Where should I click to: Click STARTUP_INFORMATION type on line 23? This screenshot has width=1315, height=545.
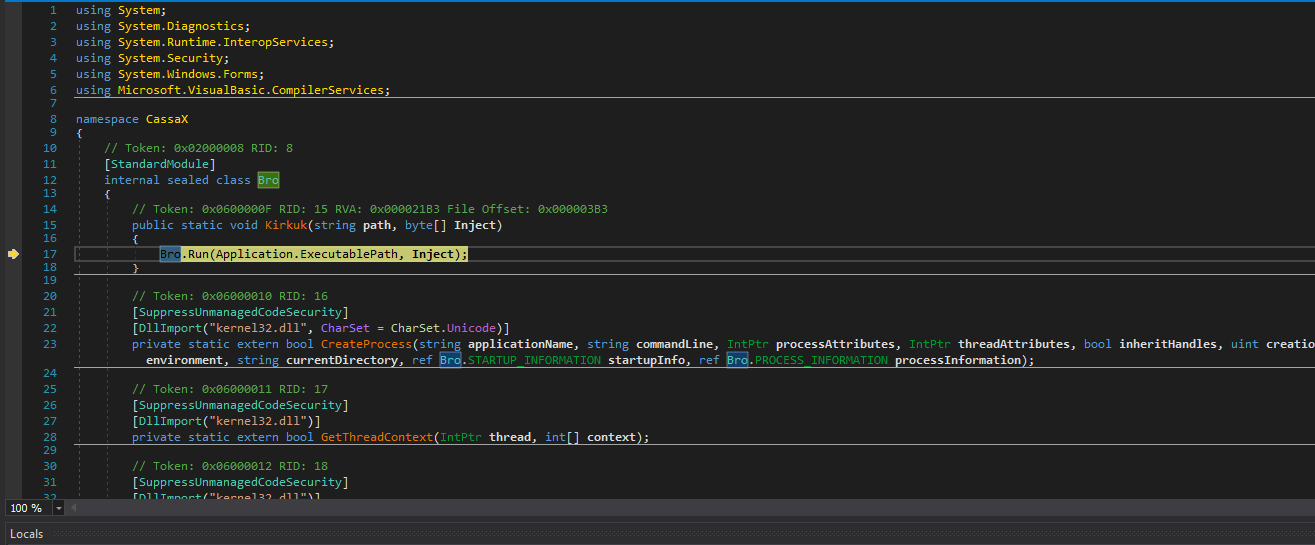(x=534, y=360)
